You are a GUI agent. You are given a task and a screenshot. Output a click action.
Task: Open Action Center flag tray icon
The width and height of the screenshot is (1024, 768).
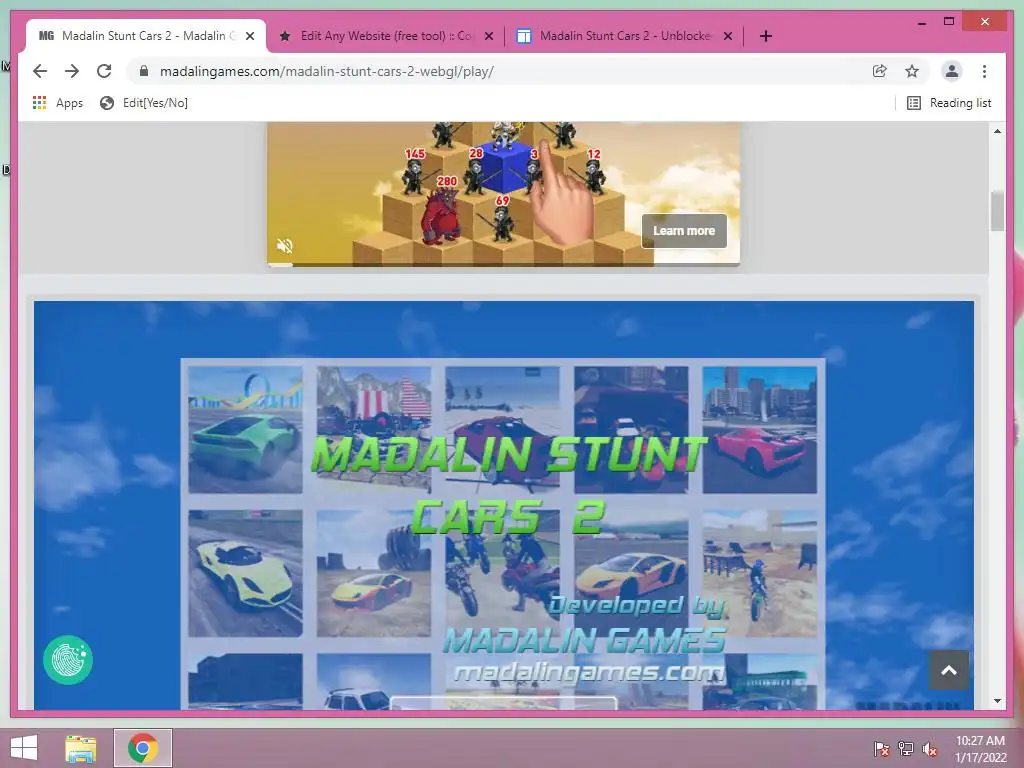[x=881, y=749]
